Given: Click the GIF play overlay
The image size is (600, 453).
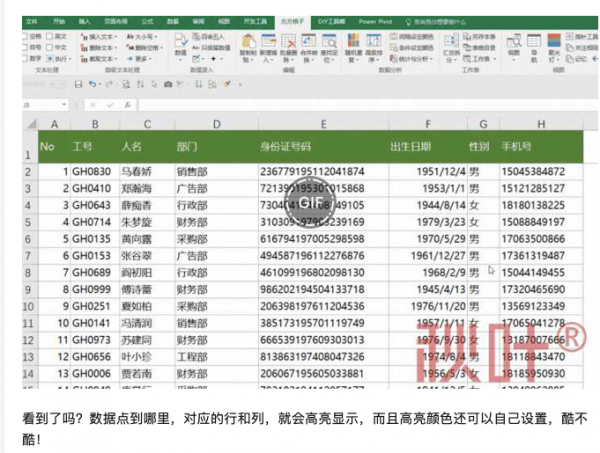Looking at the screenshot, I should click(x=310, y=202).
